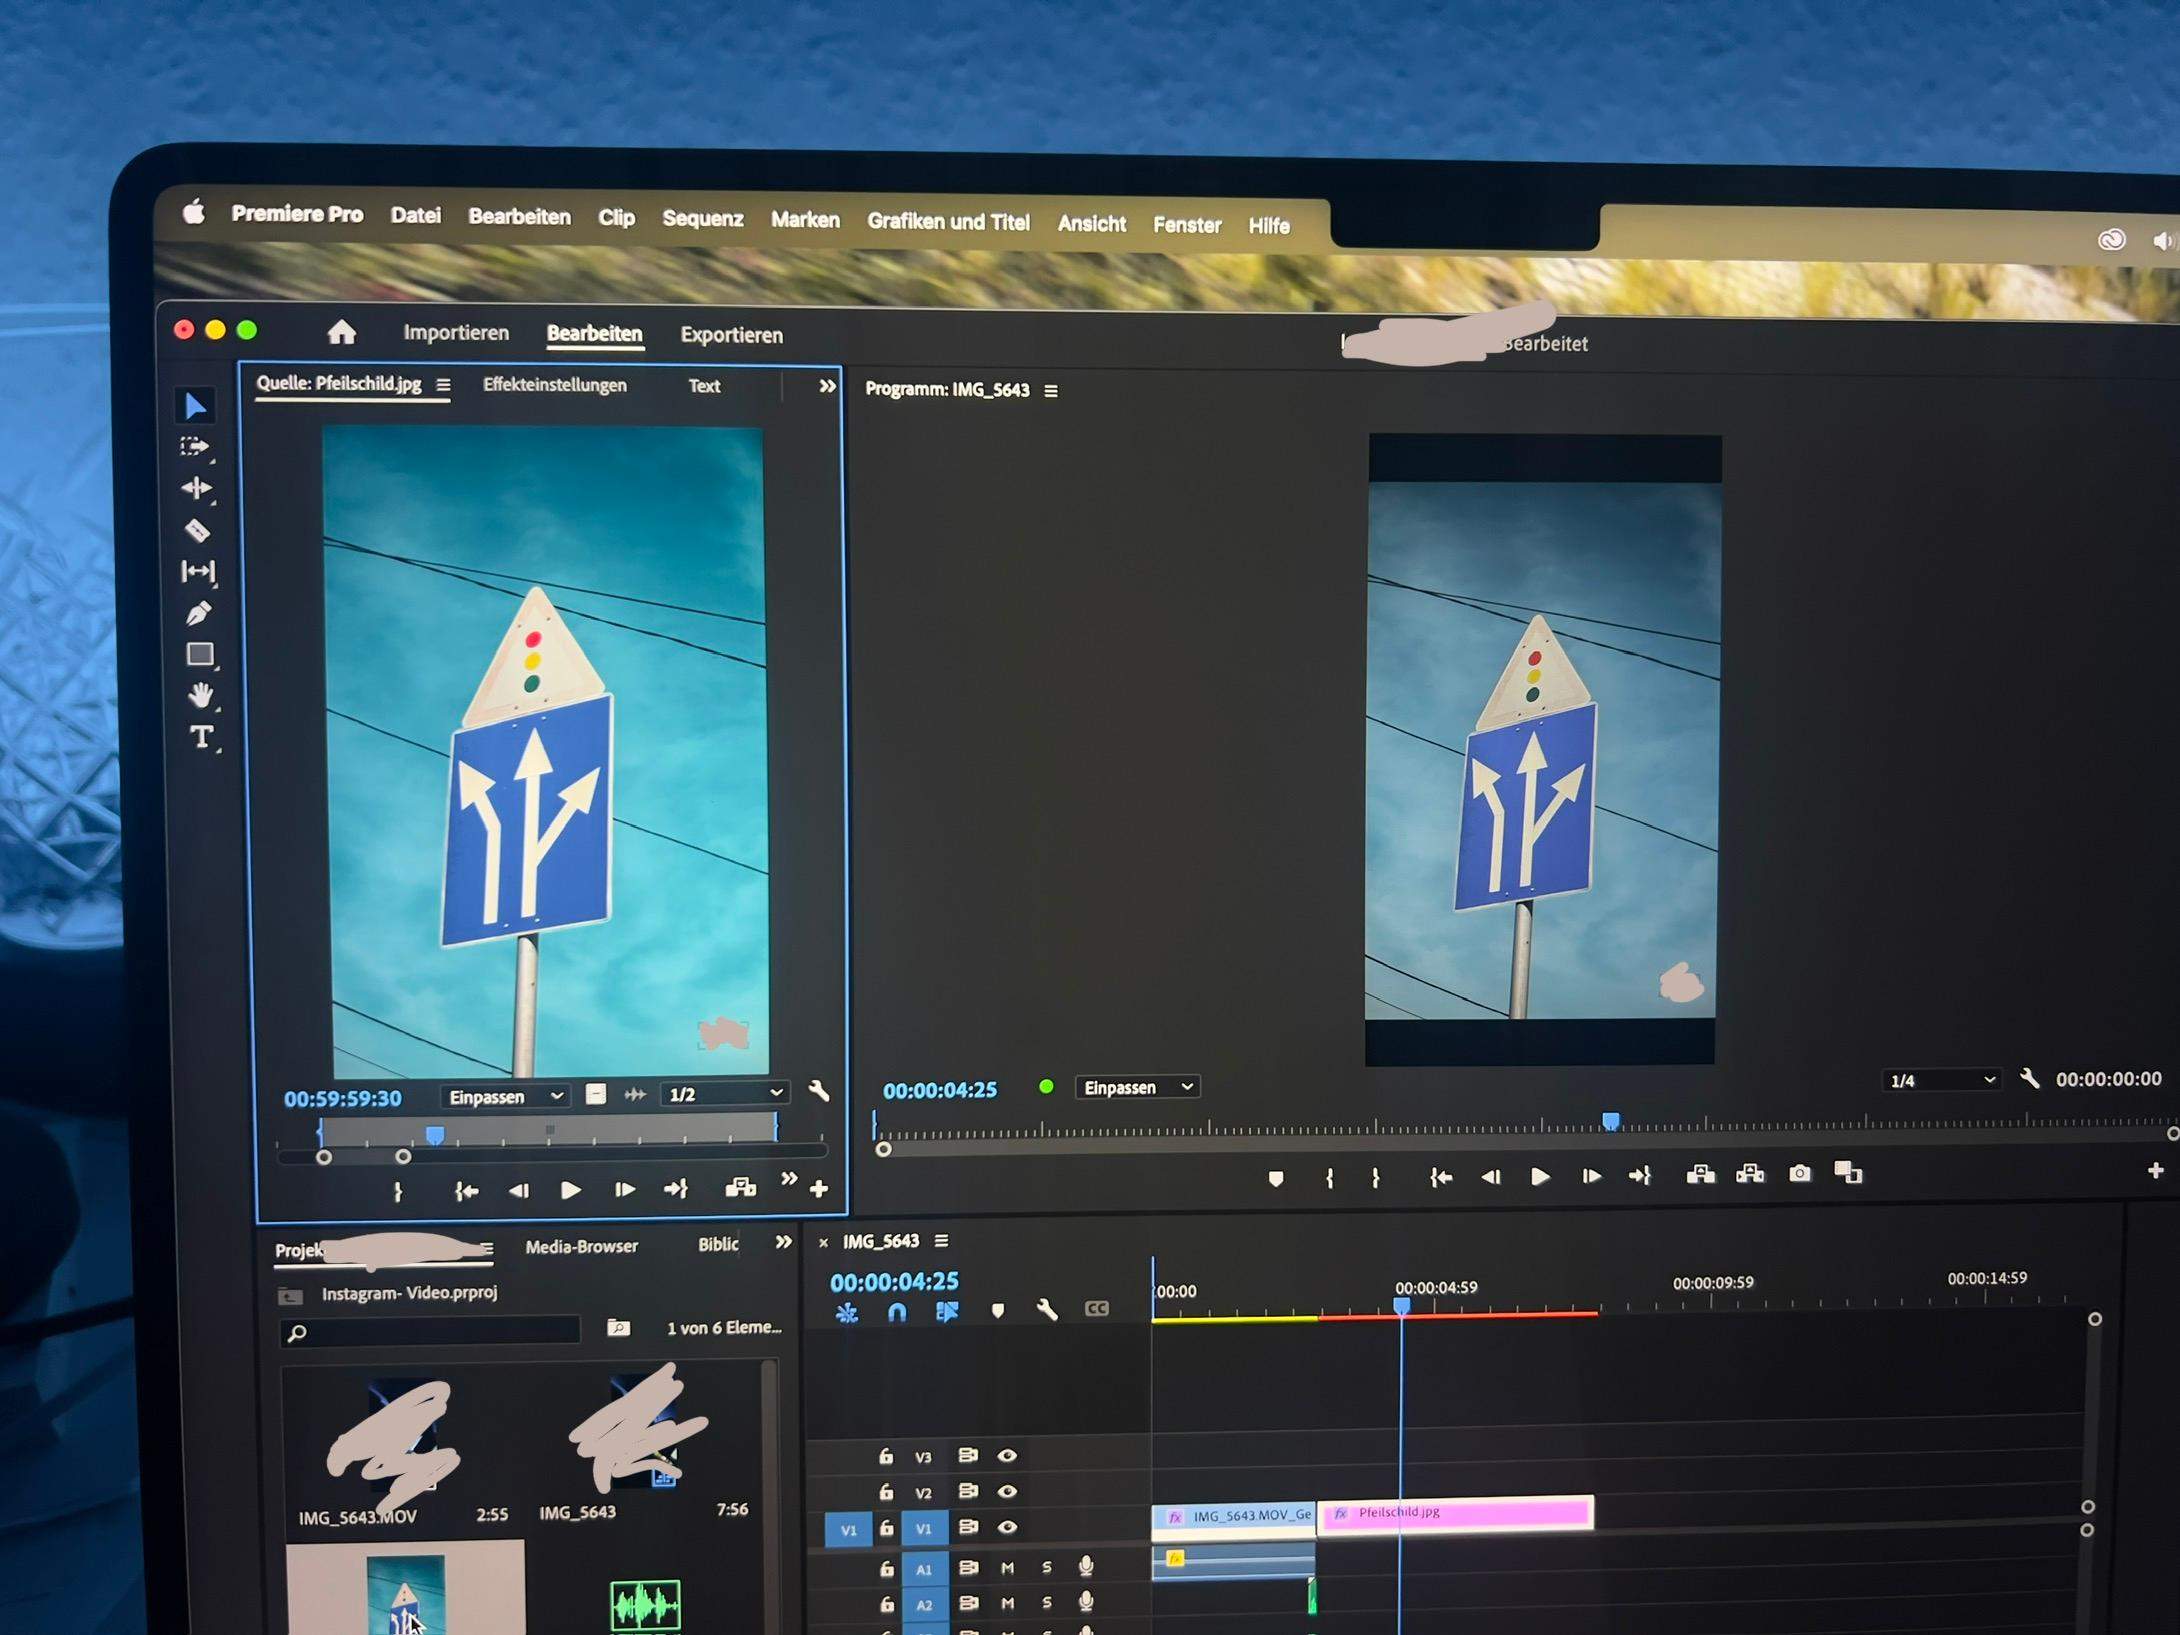This screenshot has width=2180, height=1635.
Task: Open timeline wrench settings
Action: point(1046,1310)
